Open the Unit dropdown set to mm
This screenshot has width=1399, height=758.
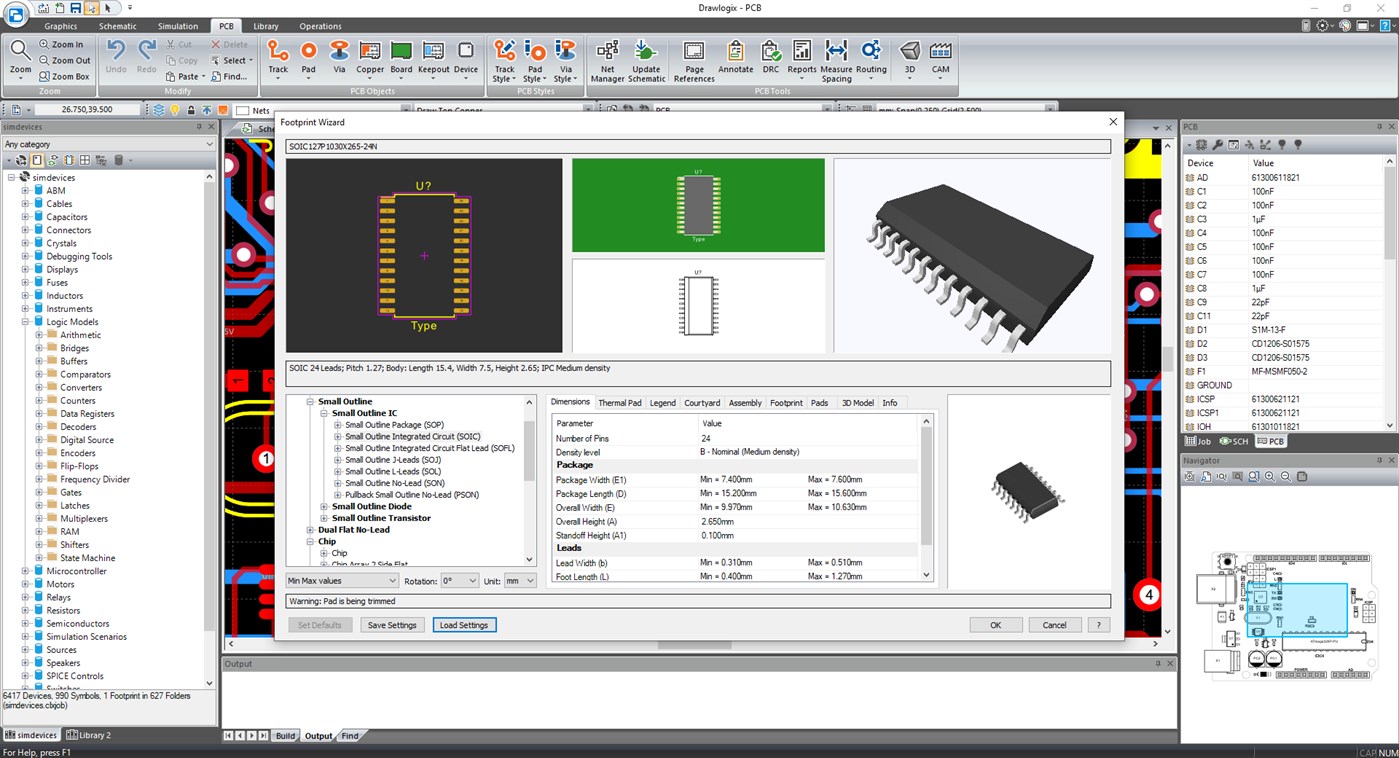tap(521, 580)
